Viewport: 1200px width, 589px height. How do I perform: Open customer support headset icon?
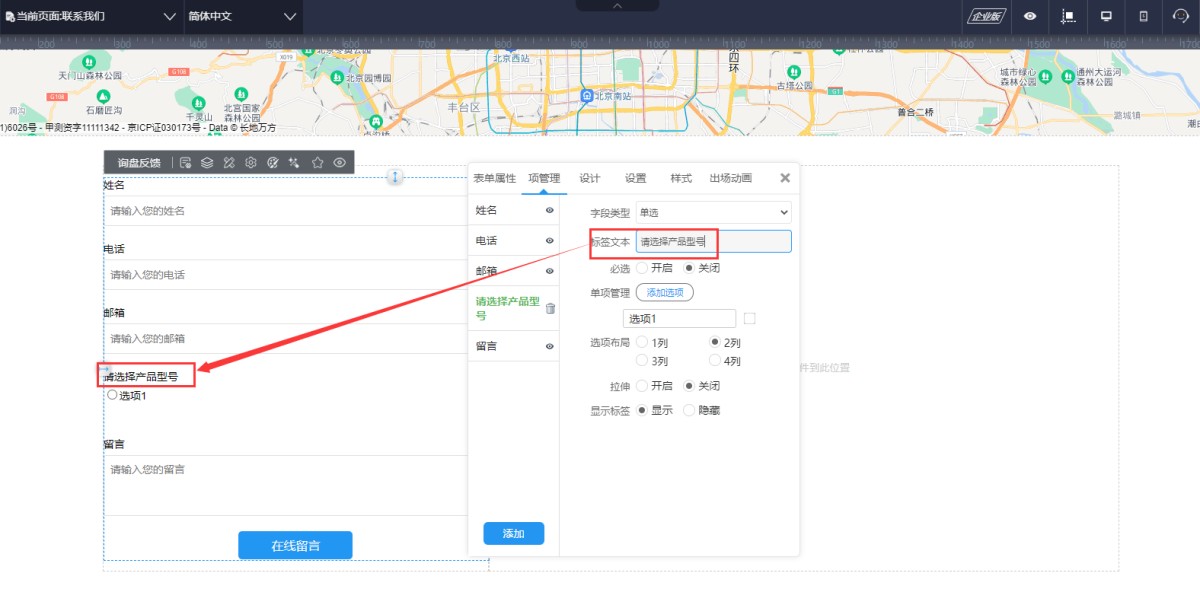pos(1181,16)
